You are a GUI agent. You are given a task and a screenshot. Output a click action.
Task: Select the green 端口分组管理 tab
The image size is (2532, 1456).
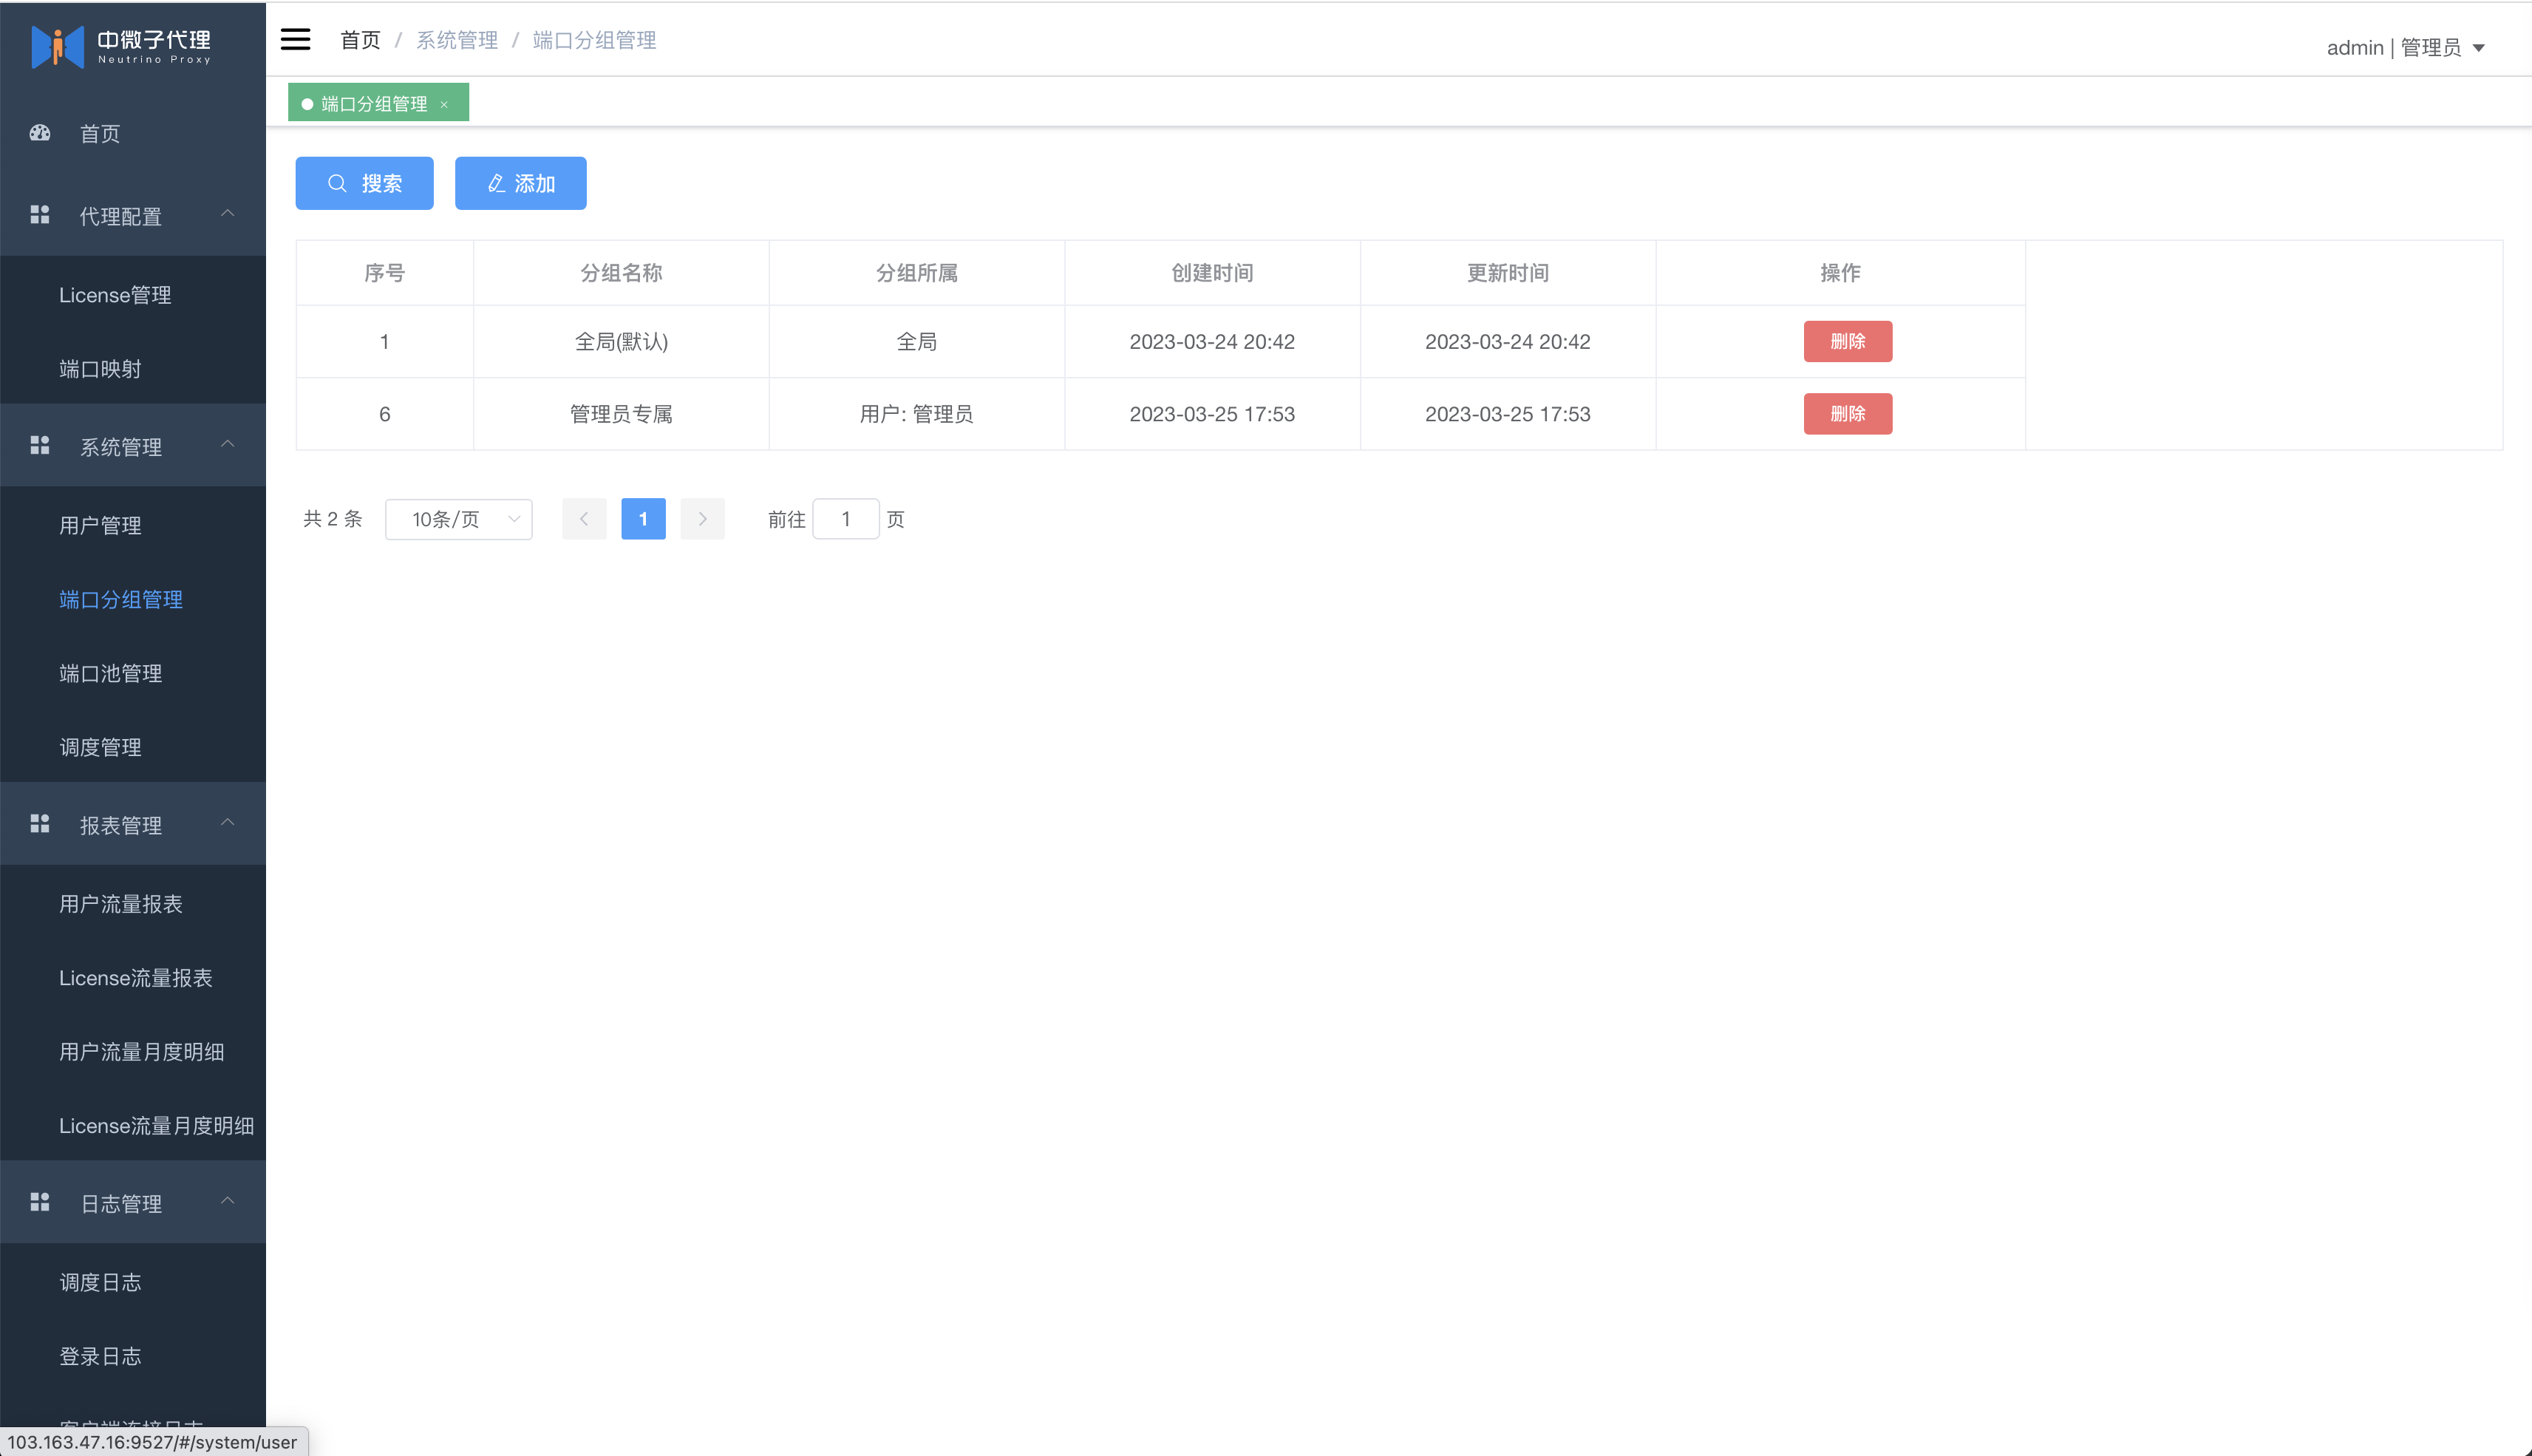pos(378,103)
